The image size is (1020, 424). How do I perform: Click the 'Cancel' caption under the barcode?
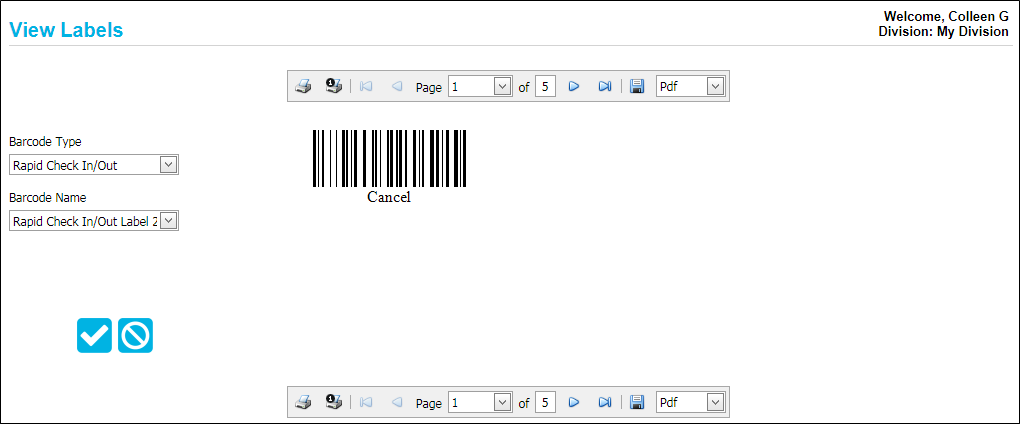point(389,197)
